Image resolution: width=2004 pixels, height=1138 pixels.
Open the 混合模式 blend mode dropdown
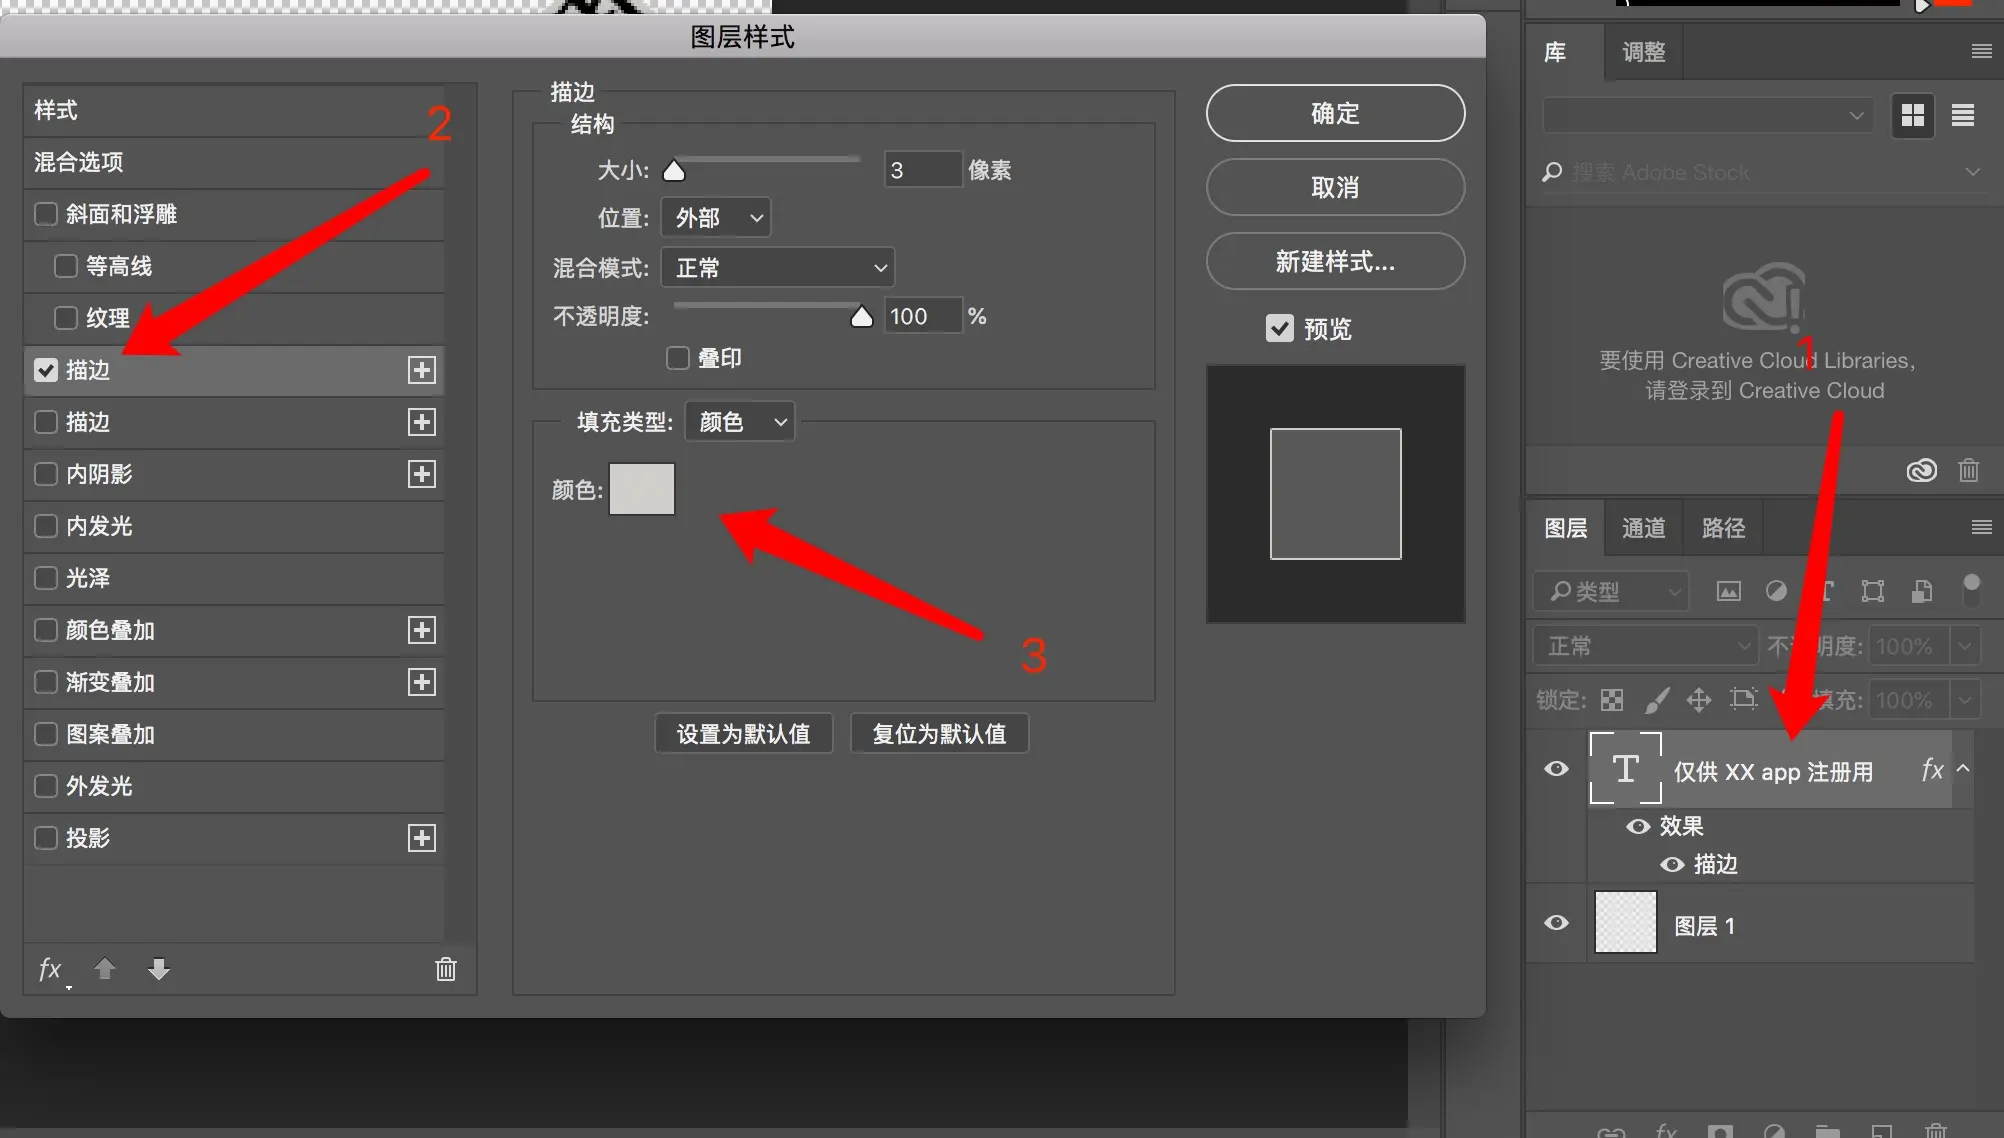click(778, 268)
